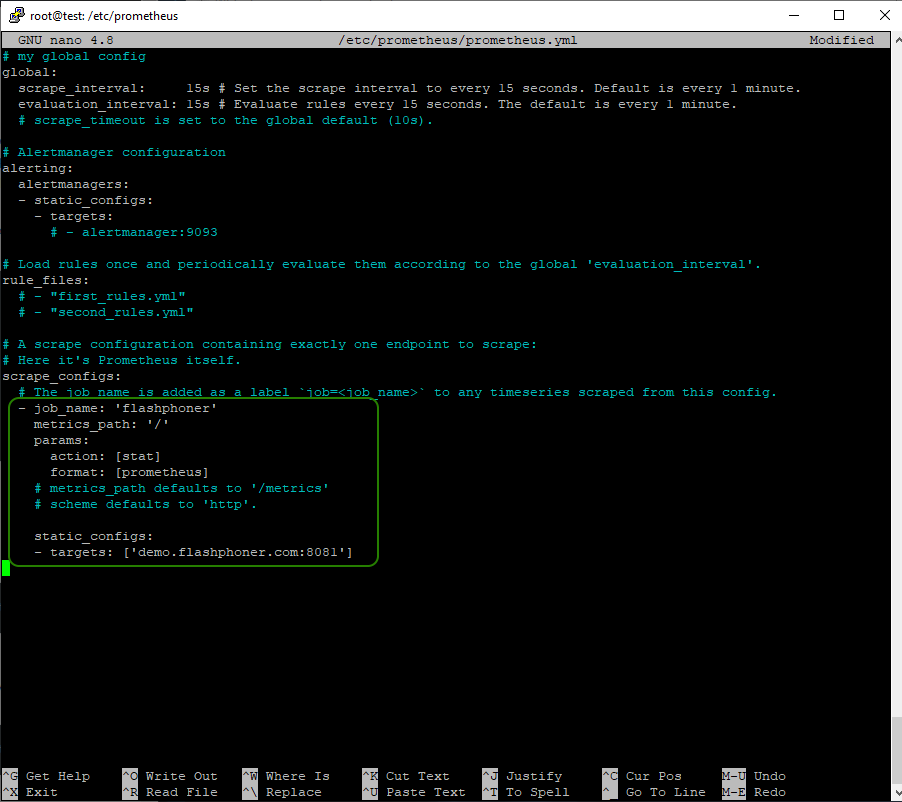Click '# Alertmanager configuration' comment
This screenshot has width=902, height=802.
pos(114,152)
